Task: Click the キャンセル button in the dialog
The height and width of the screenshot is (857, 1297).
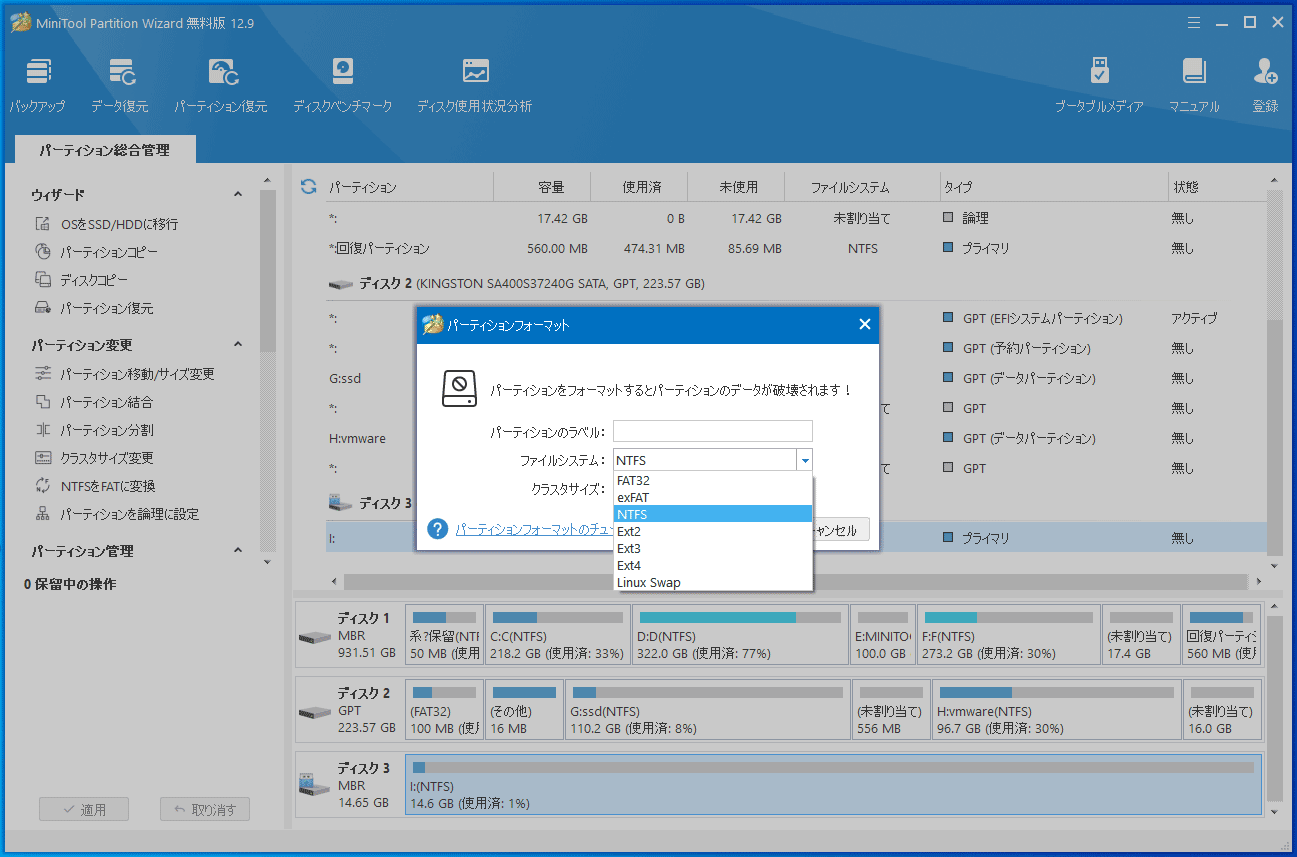Action: [x=838, y=530]
